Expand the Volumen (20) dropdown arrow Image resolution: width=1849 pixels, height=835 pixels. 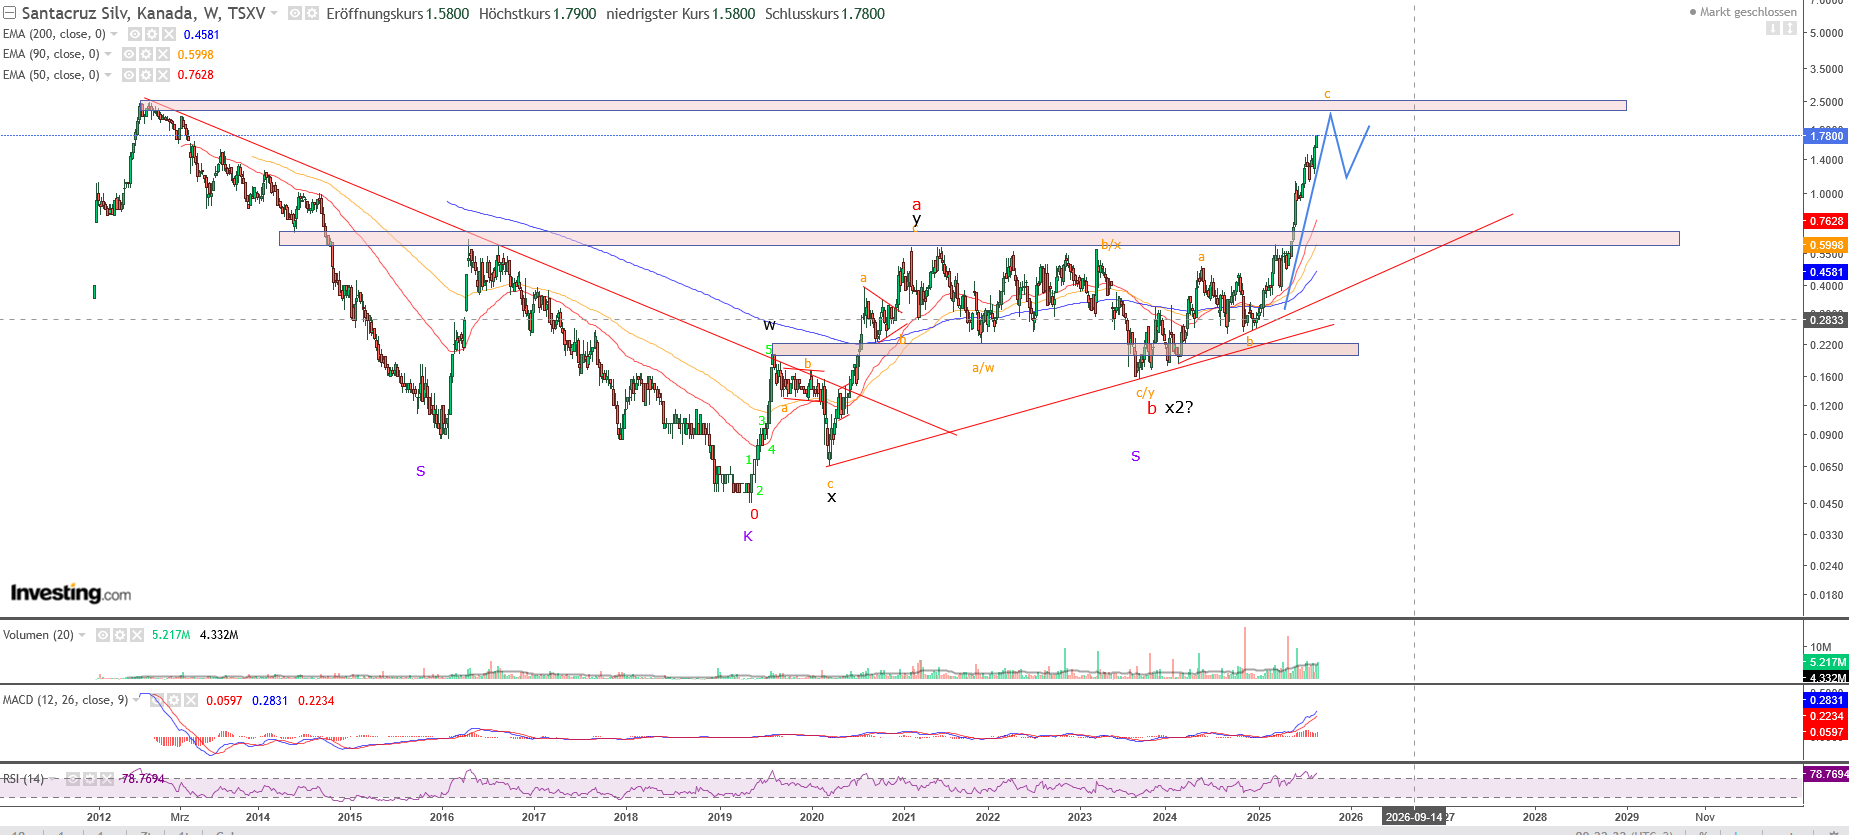tap(82, 635)
